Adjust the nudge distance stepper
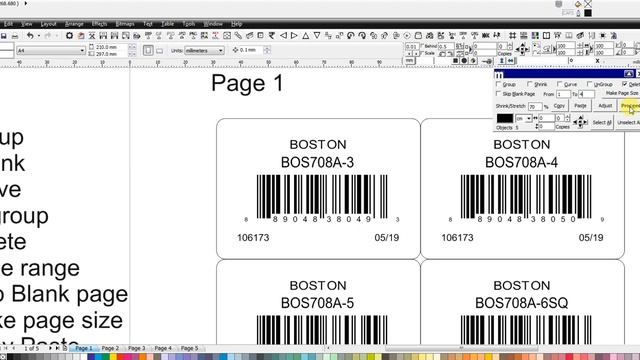Viewport: 640px width, 360px height. (267, 50)
